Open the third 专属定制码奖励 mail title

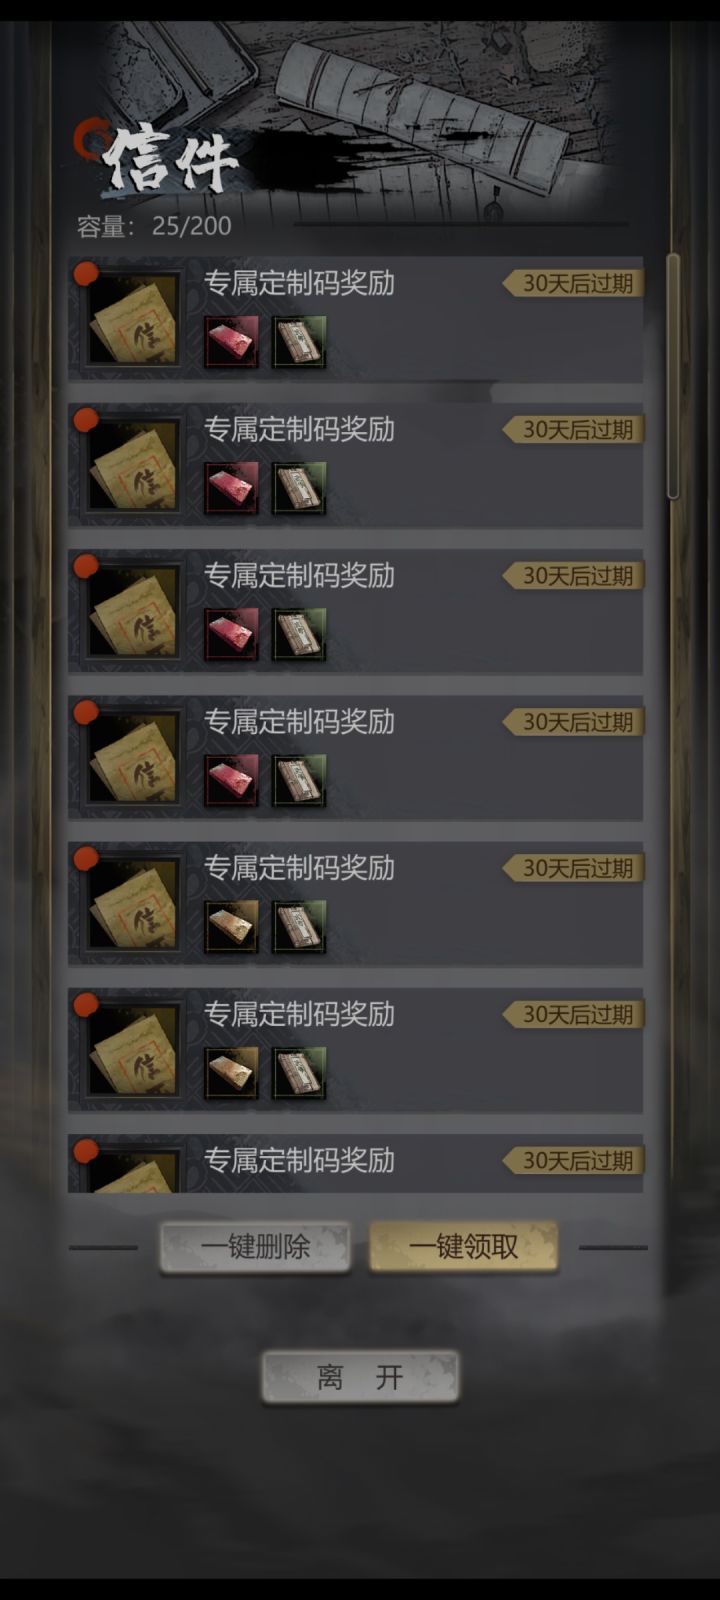click(x=299, y=576)
